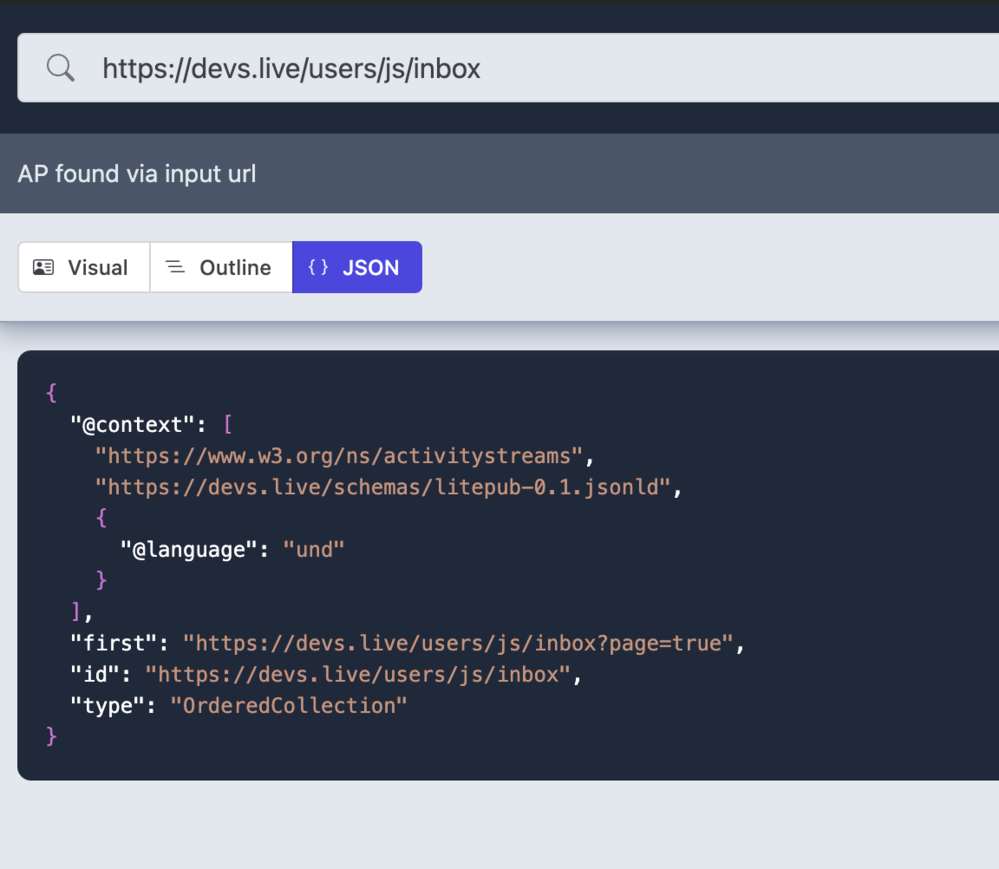
Task: Click the magnifying glass search icon
Action: pos(61,68)
